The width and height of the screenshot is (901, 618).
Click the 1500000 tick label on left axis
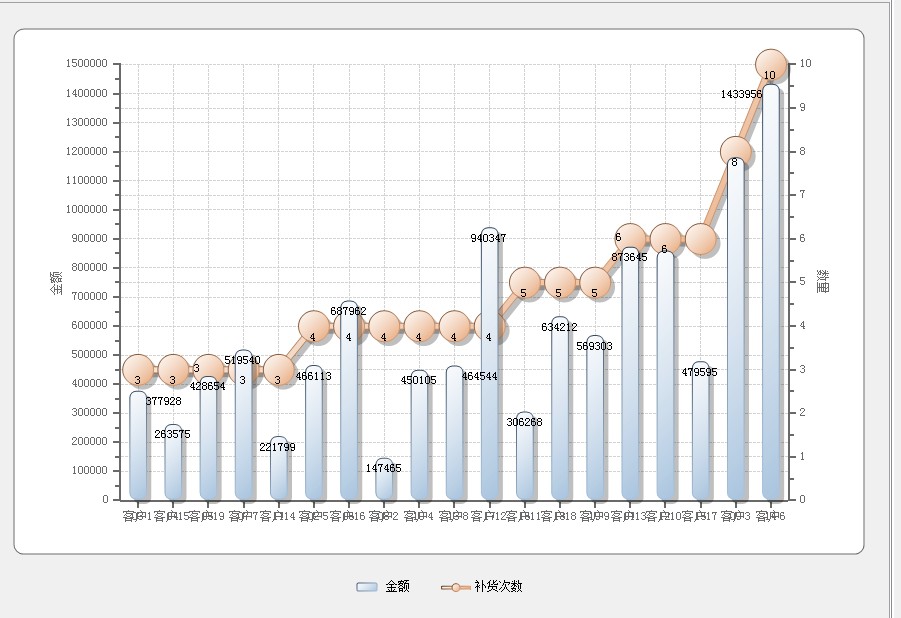(x=86, y=64)
